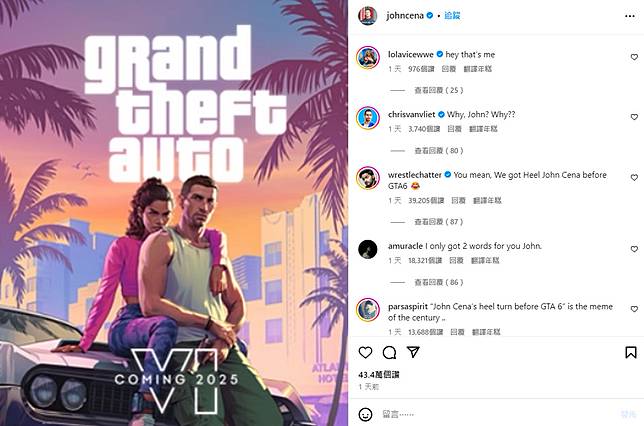Click johncena's profile avatar in header

[368, 16]
